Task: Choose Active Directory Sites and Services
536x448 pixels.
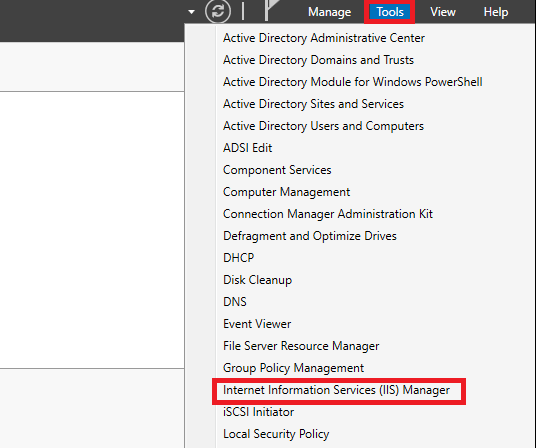Action: [x=313, y=104]
